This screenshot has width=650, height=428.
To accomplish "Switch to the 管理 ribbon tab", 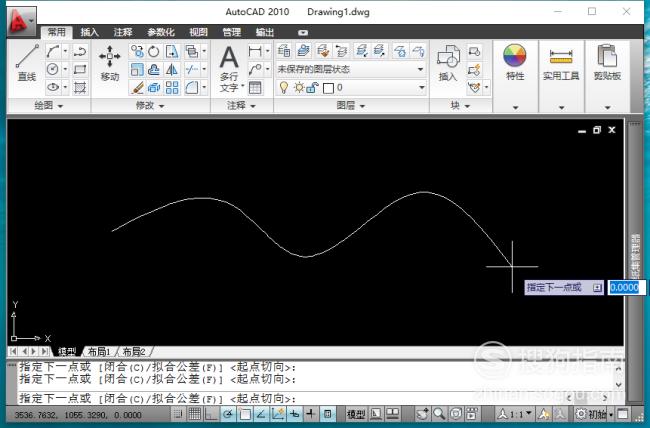I will pyautogui.click(x=231, y=32).
